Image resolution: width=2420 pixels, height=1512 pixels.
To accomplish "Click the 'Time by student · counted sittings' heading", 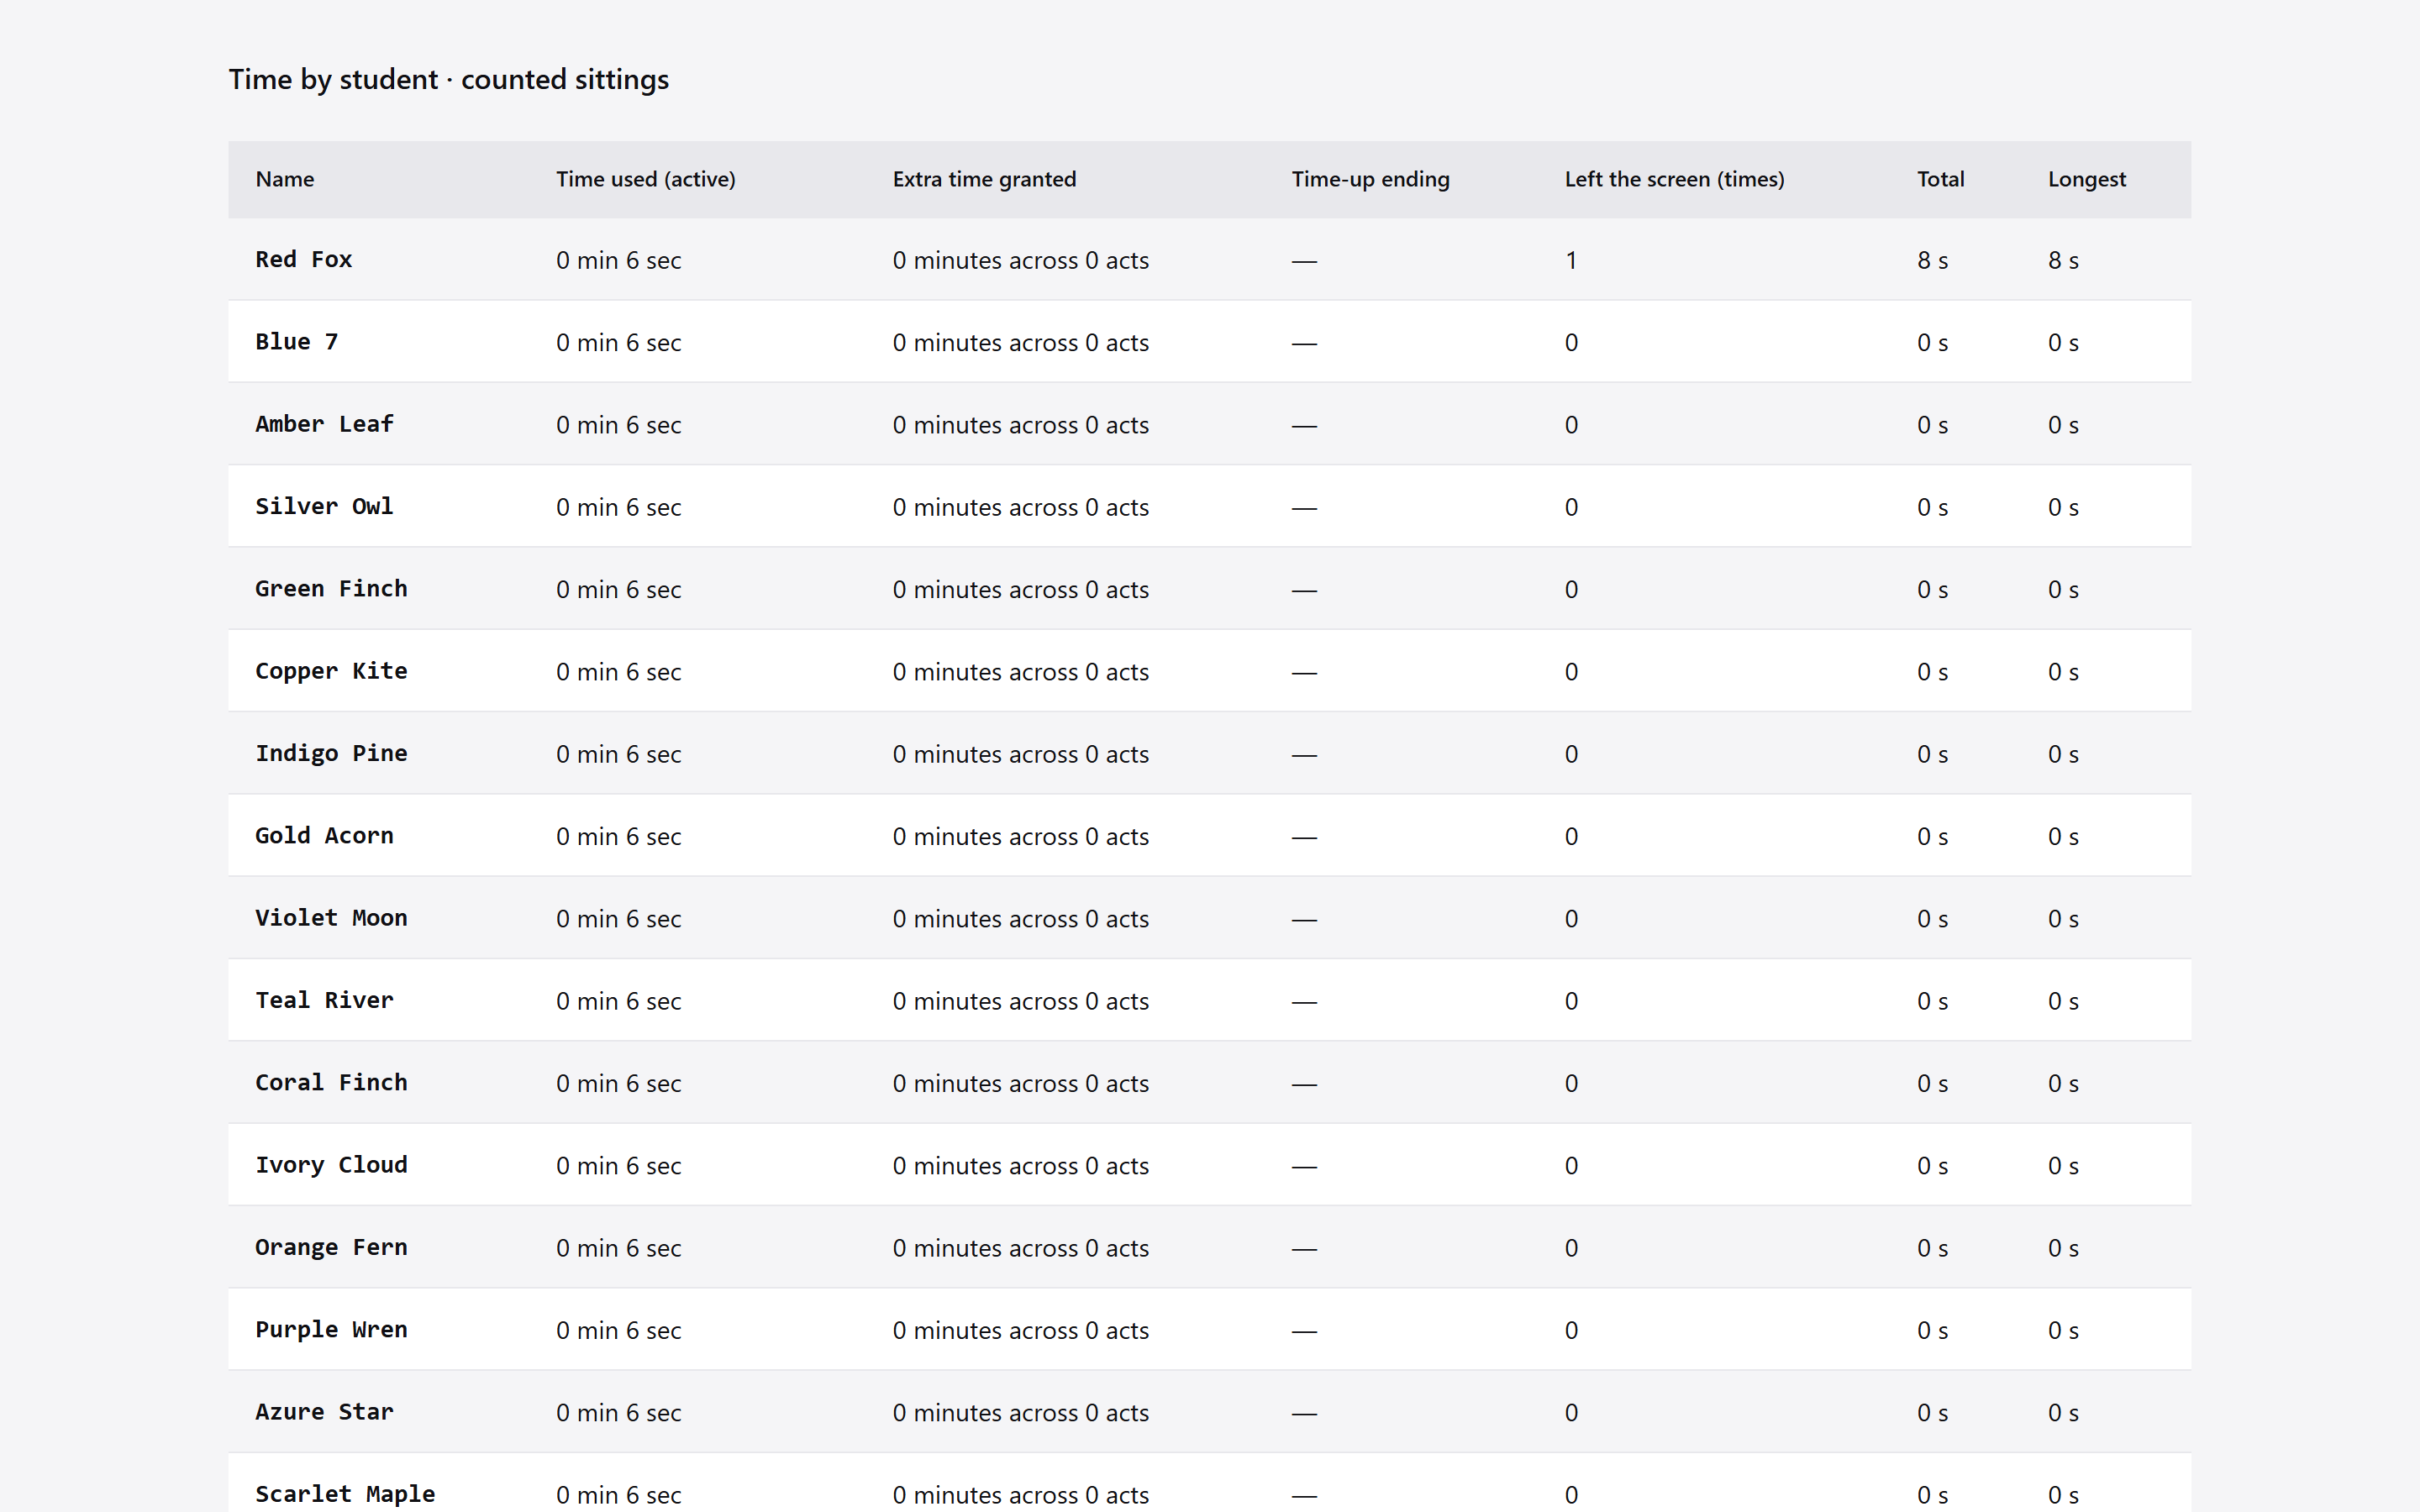I will point(448,79).
